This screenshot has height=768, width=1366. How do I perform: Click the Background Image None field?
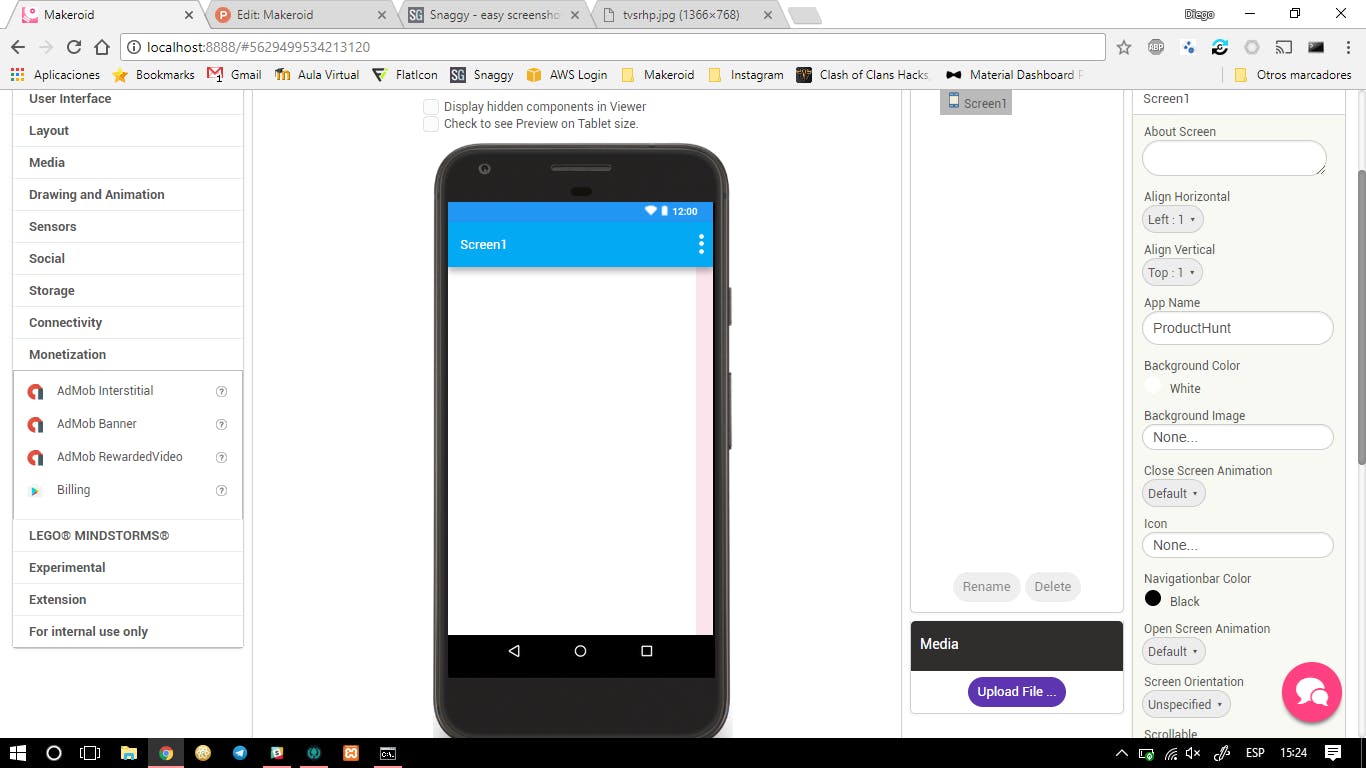point(1237,437)
